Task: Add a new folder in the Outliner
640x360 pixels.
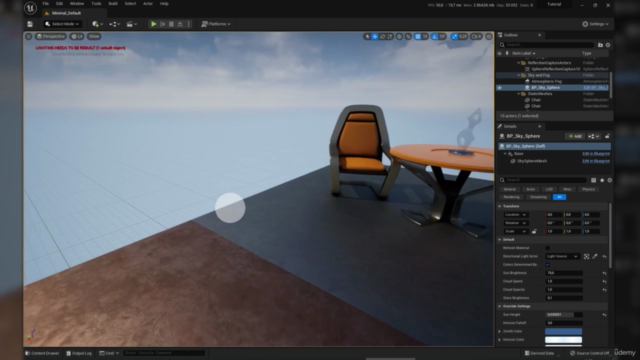Action: tap(600, 45)
